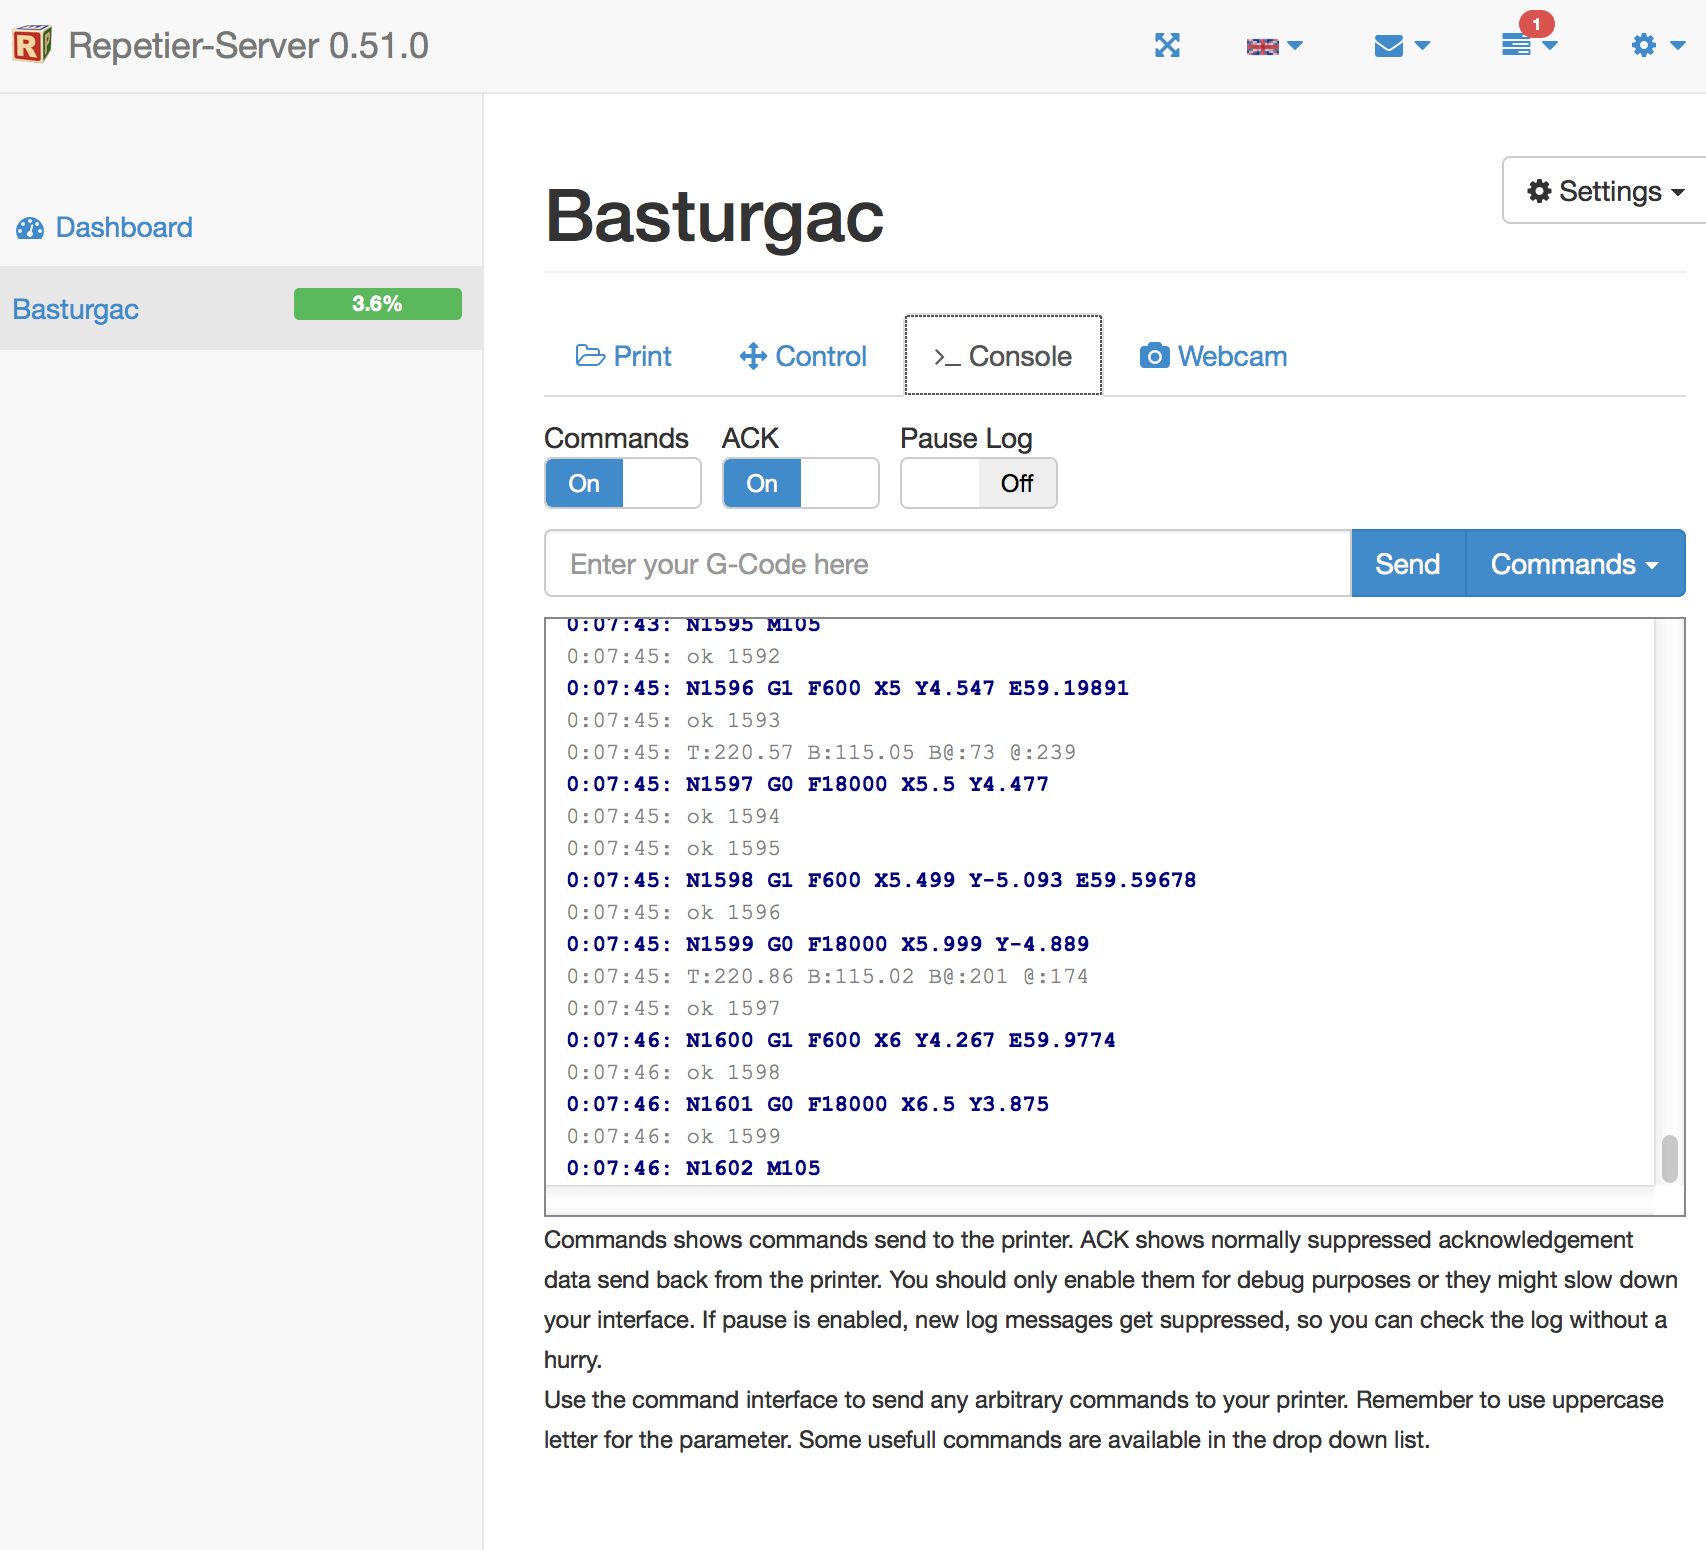The width and height of the screenshot is (1706, 1550).
Task: Click the Dashboard gauge icon
Action: (30, 228)
